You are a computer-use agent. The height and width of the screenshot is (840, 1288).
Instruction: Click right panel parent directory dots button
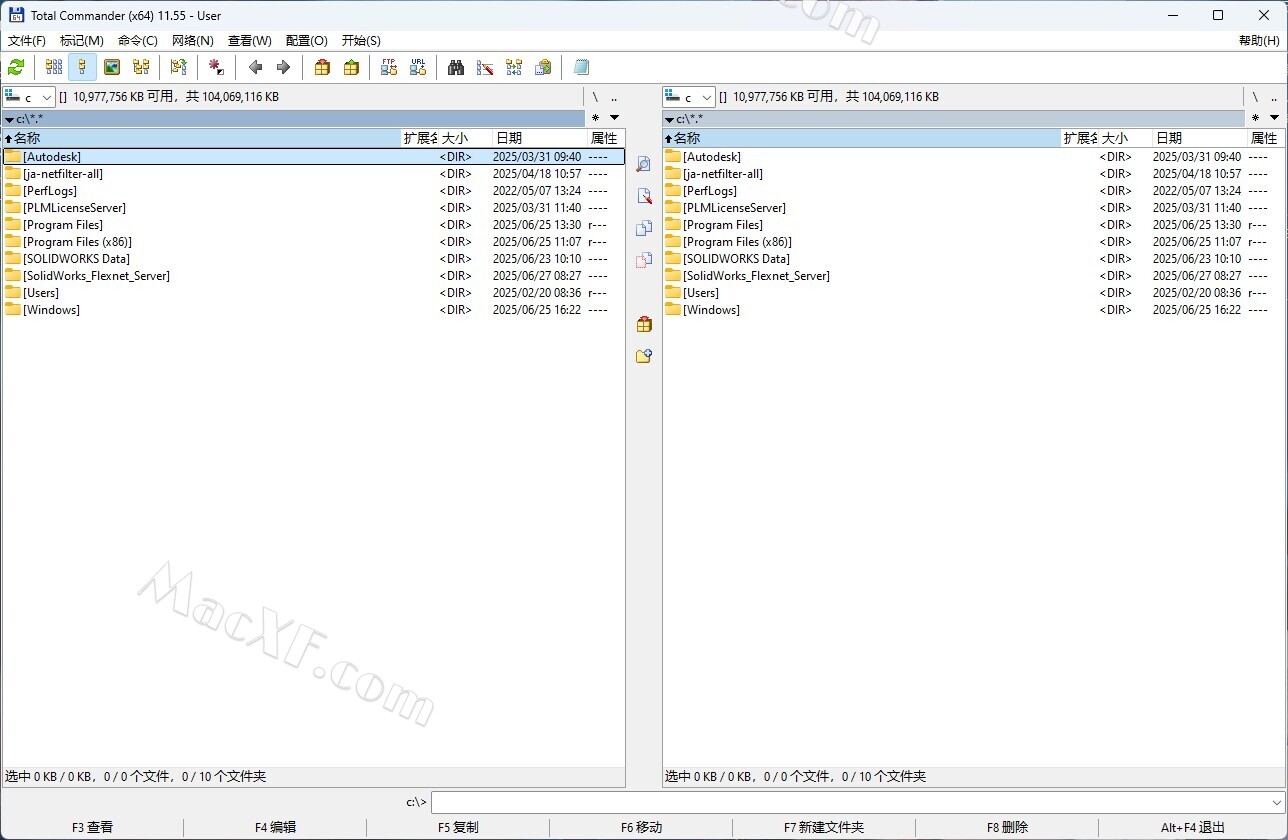point(1274,97)
